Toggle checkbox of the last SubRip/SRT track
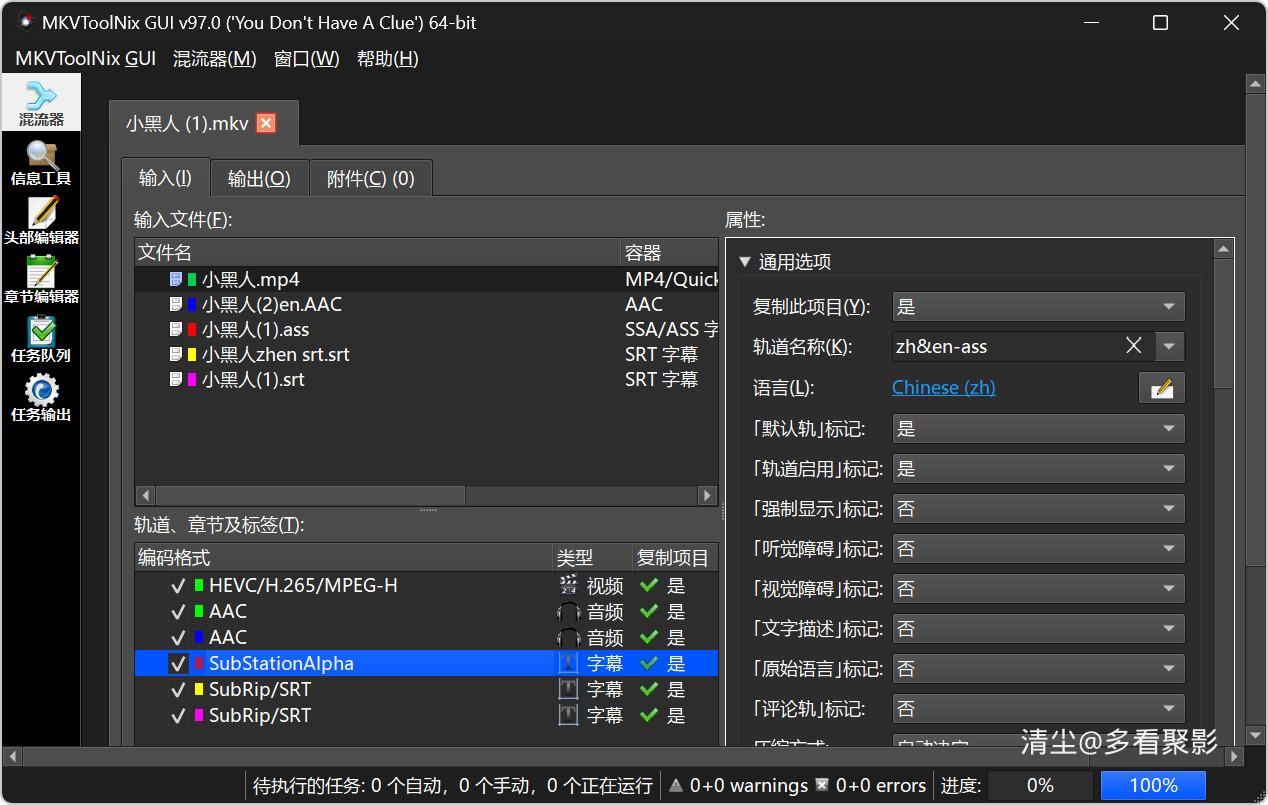The width and height of the screenshot is (1268, 805). click(x=178, y=715)
